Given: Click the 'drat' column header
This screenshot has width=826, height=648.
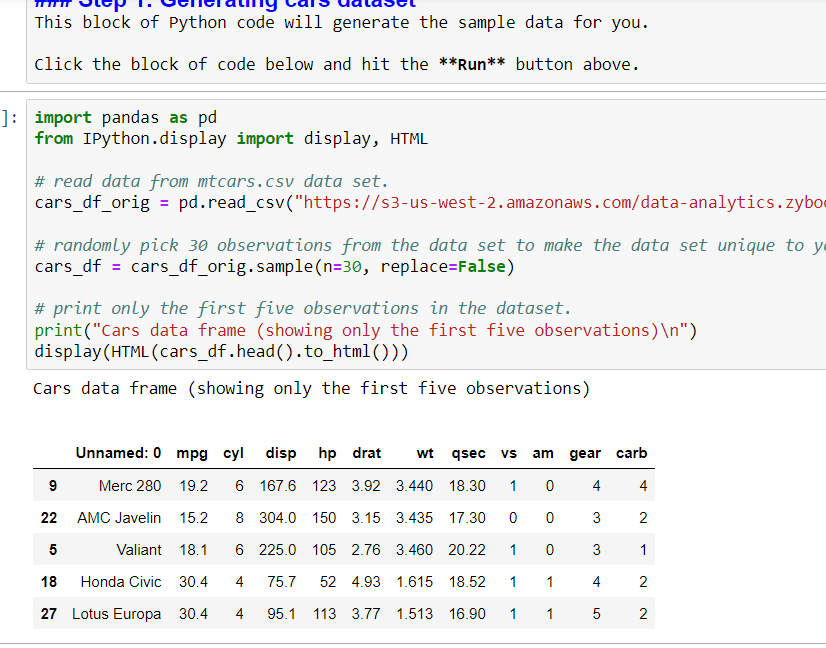Looking at the screenshot, I should pos(367,453).
